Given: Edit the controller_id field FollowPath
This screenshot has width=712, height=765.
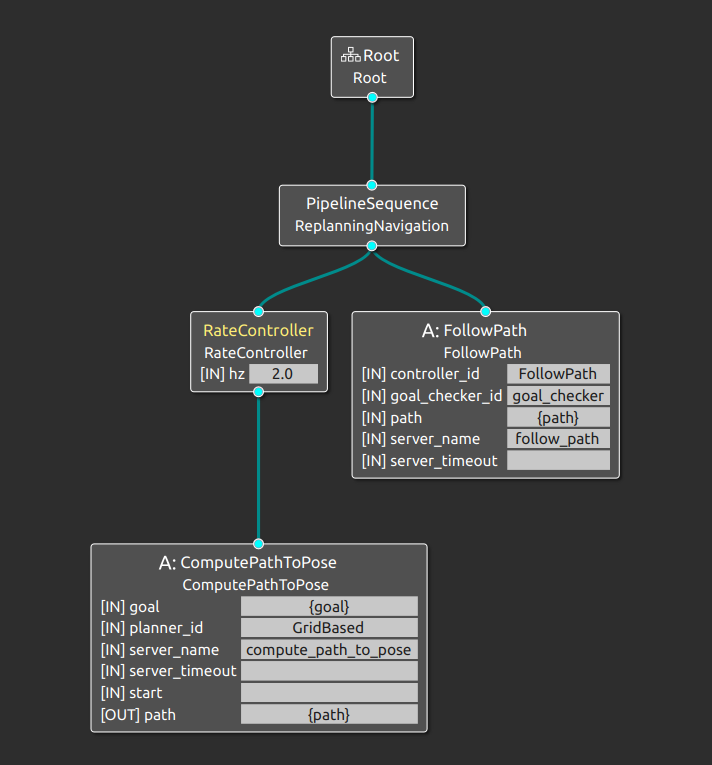Looking at the screenshot, I should 558,374.
